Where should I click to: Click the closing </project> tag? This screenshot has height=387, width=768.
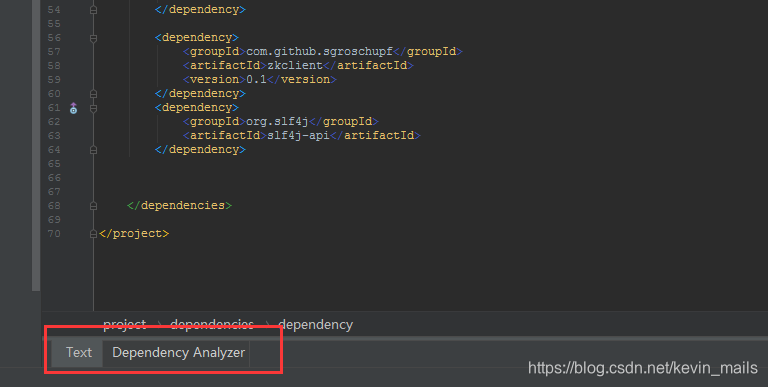134,234
